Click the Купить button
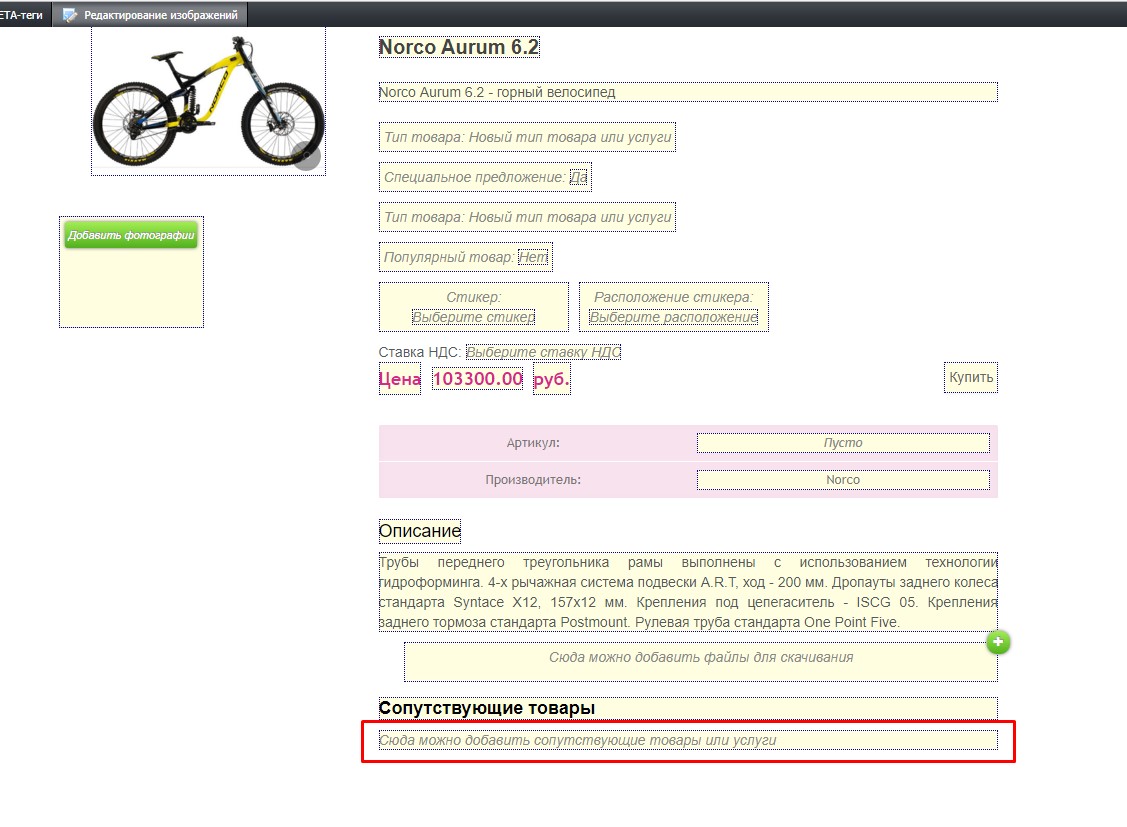1127x827 pixels. point(971,377)
